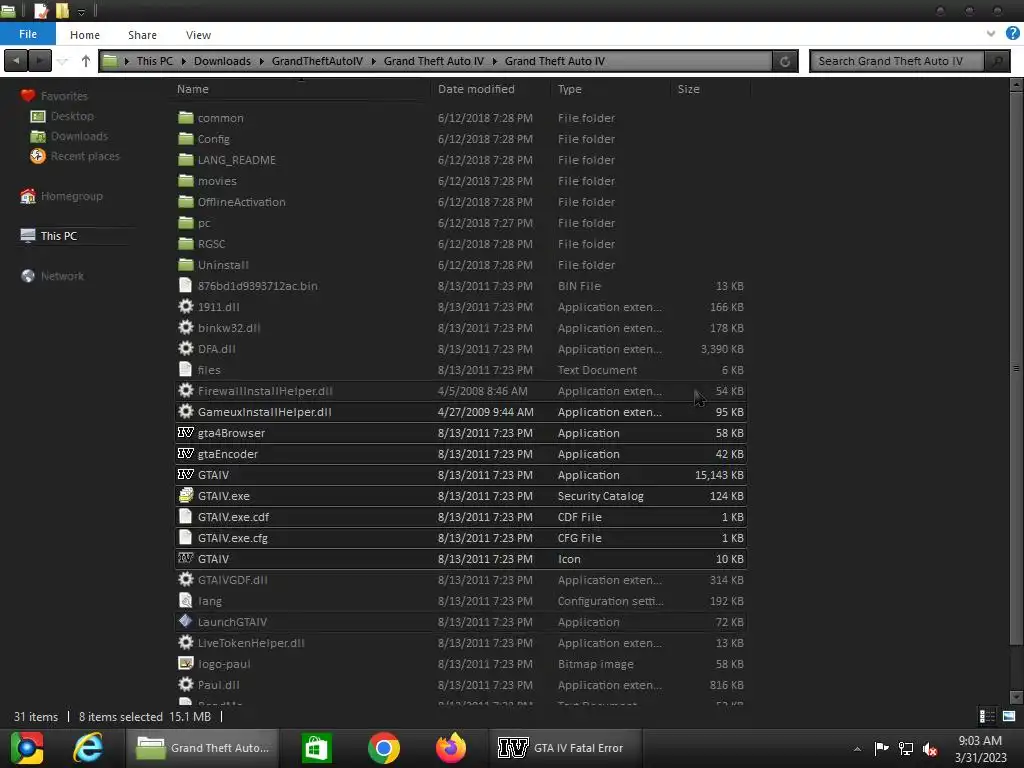Select Network in navigation pane

click(x=62, y=276)
